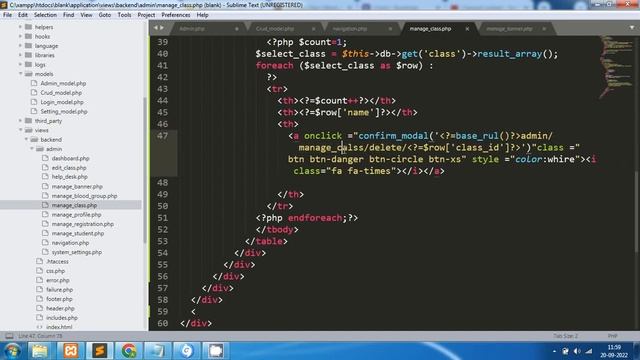Screen dimensions: 640x360
Task: Open Tab Size setting in status bar
Action: coord(565,336)
